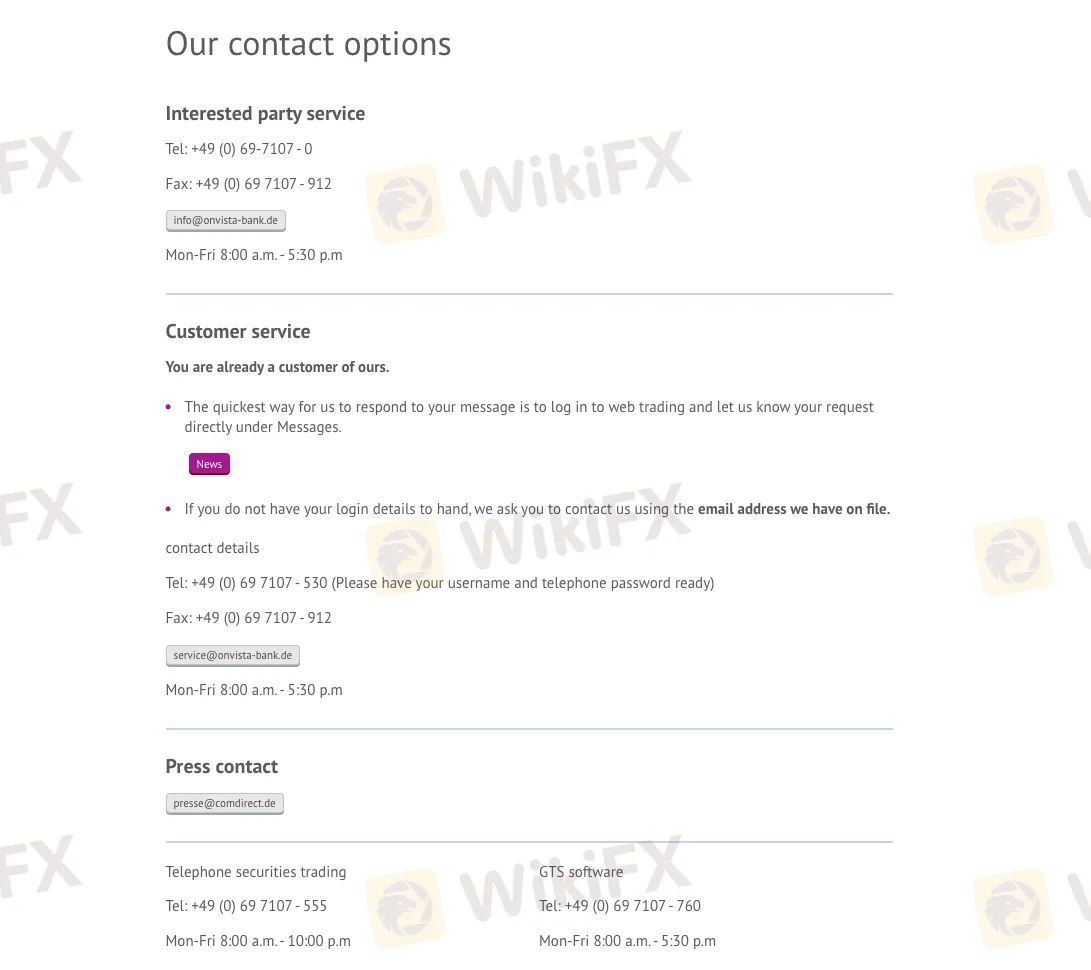This screenshot has height=970, width=1091.
Task: Select the "Interested party service" heading
Action: [x=265, y=114]
